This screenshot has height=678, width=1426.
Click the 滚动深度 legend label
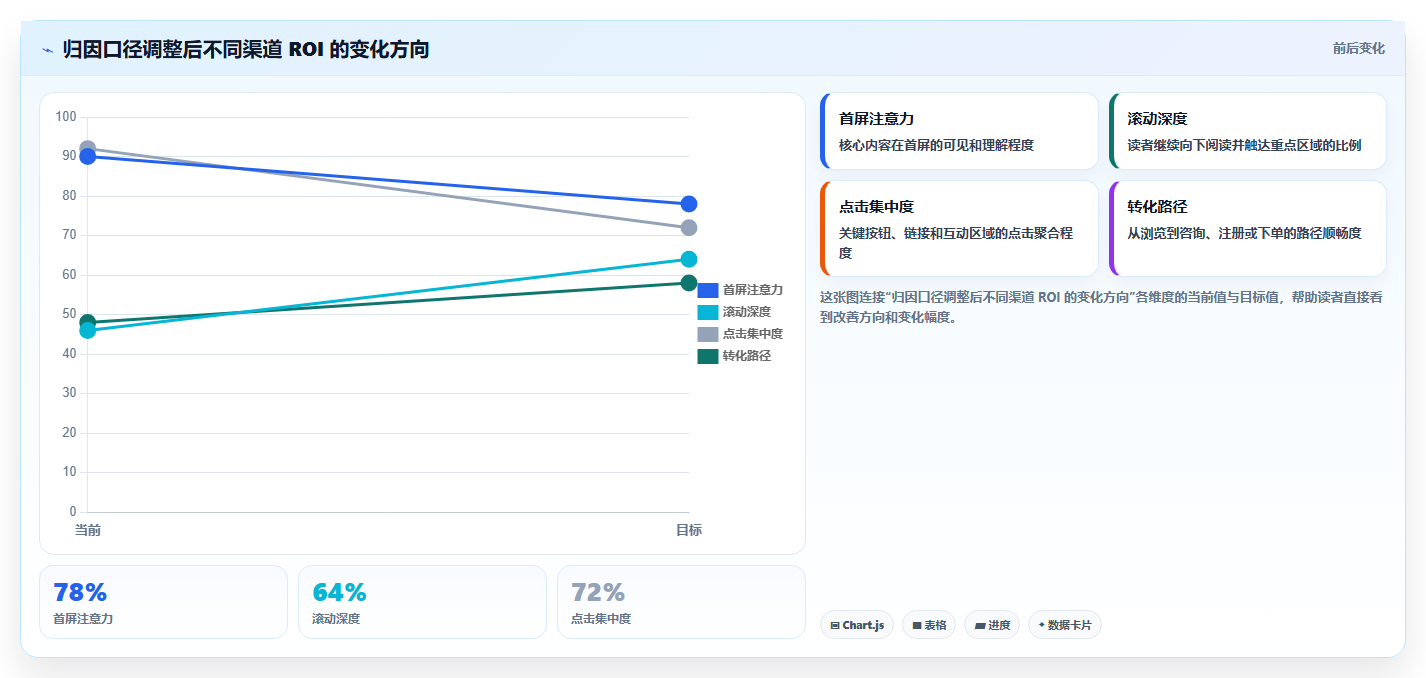click(x=747, y=312)
